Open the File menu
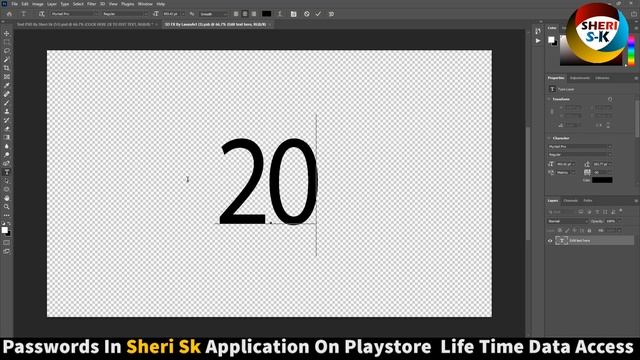 click(14, 4)
